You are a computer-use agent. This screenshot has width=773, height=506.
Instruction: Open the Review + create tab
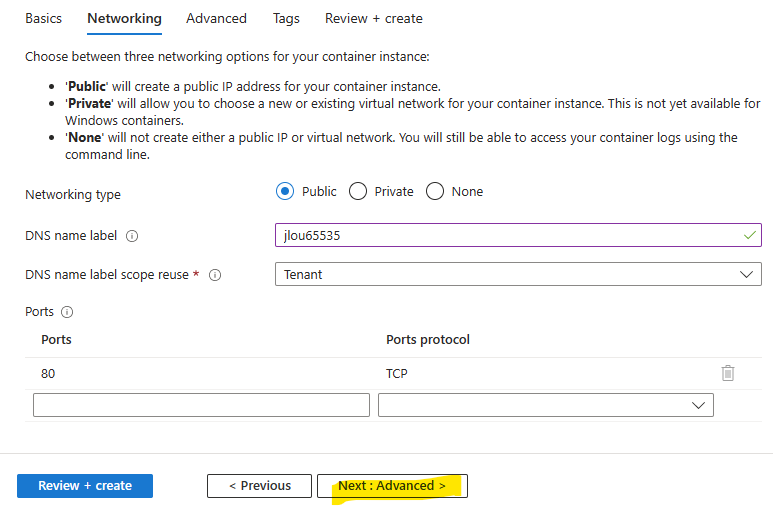(x=374, y=19)
